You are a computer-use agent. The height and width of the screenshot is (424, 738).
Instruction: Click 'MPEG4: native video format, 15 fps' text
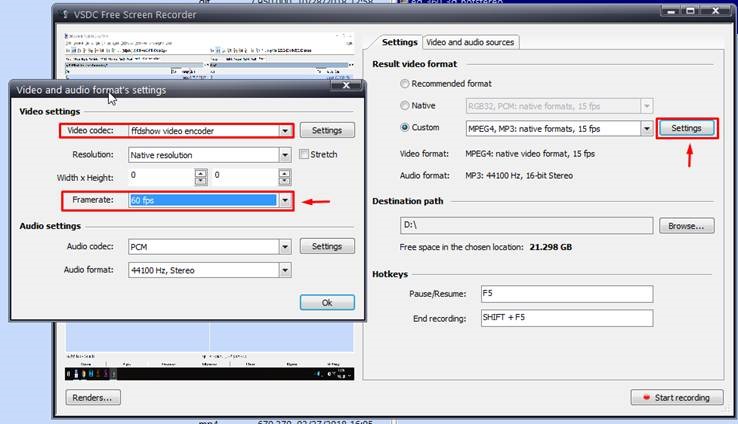pyautogui.click(x=530, y=154)
